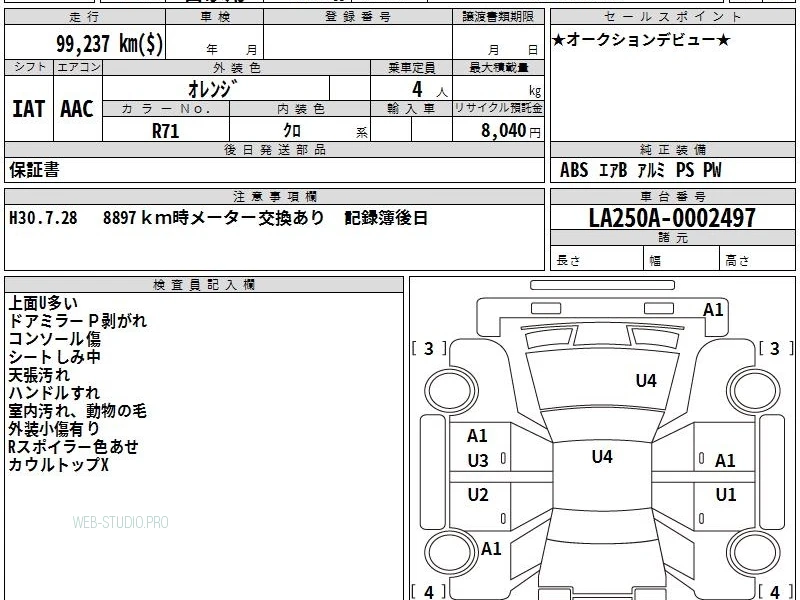The height and width of the screenshot is (600, 800).
Task: Click the U1 mark on right rear door
Action: point(726,494)
